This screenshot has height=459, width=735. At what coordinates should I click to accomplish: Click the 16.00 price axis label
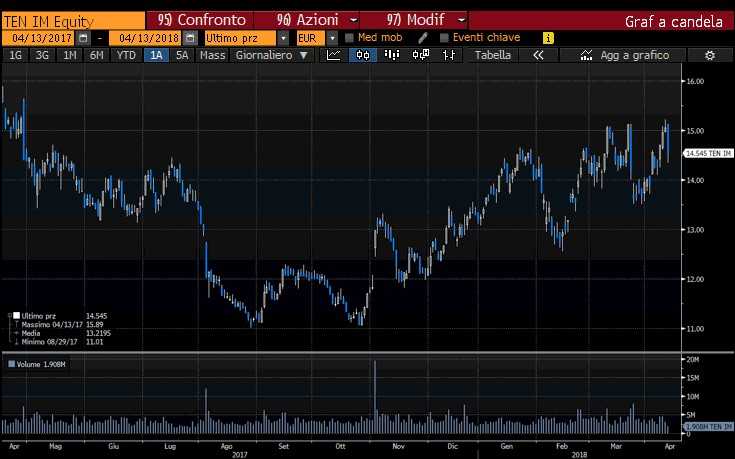point(695,81)
